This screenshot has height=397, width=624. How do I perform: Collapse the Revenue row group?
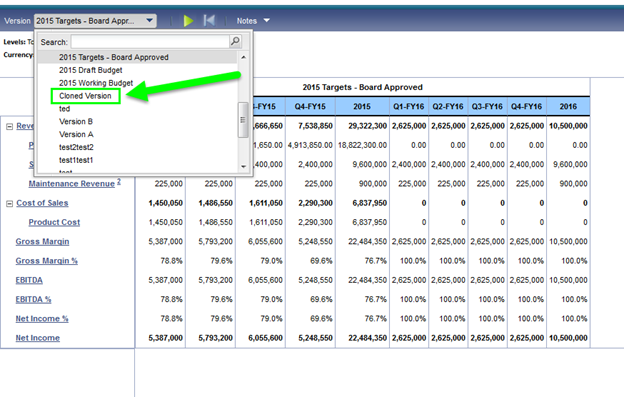(x=10, y=126)
